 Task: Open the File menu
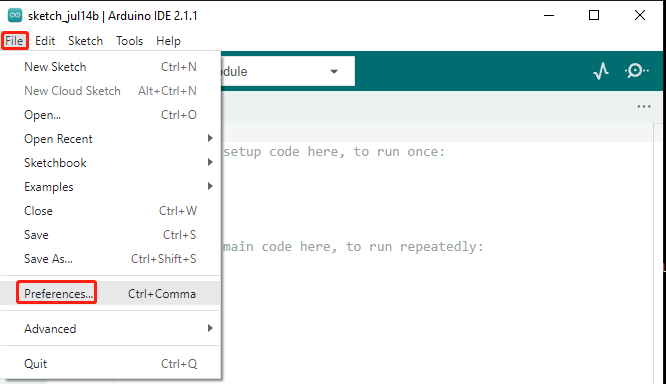pos(14,41)
